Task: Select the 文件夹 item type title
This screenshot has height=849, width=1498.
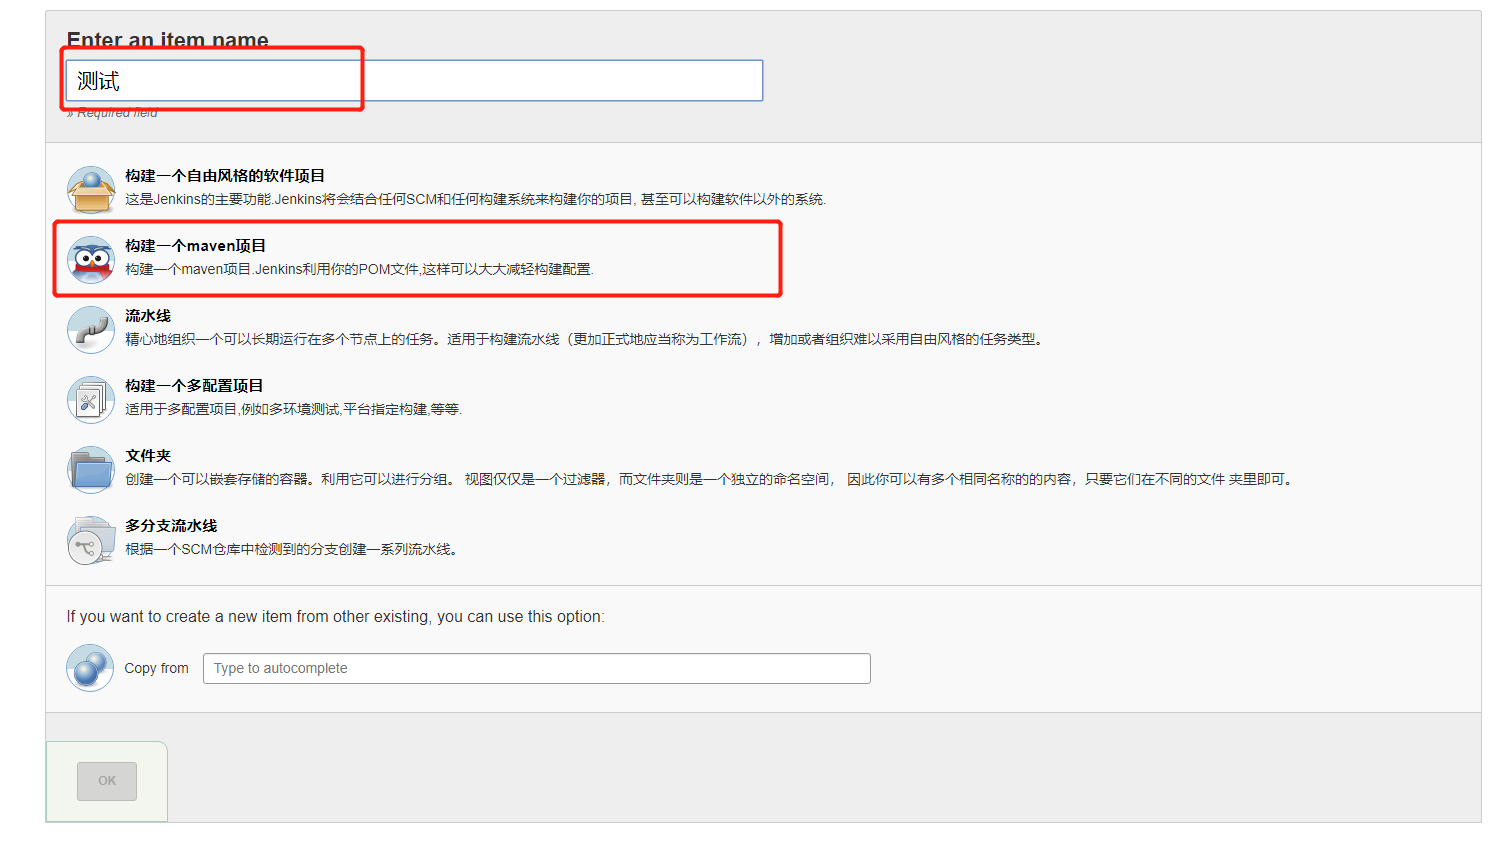Action: (148, 456)
